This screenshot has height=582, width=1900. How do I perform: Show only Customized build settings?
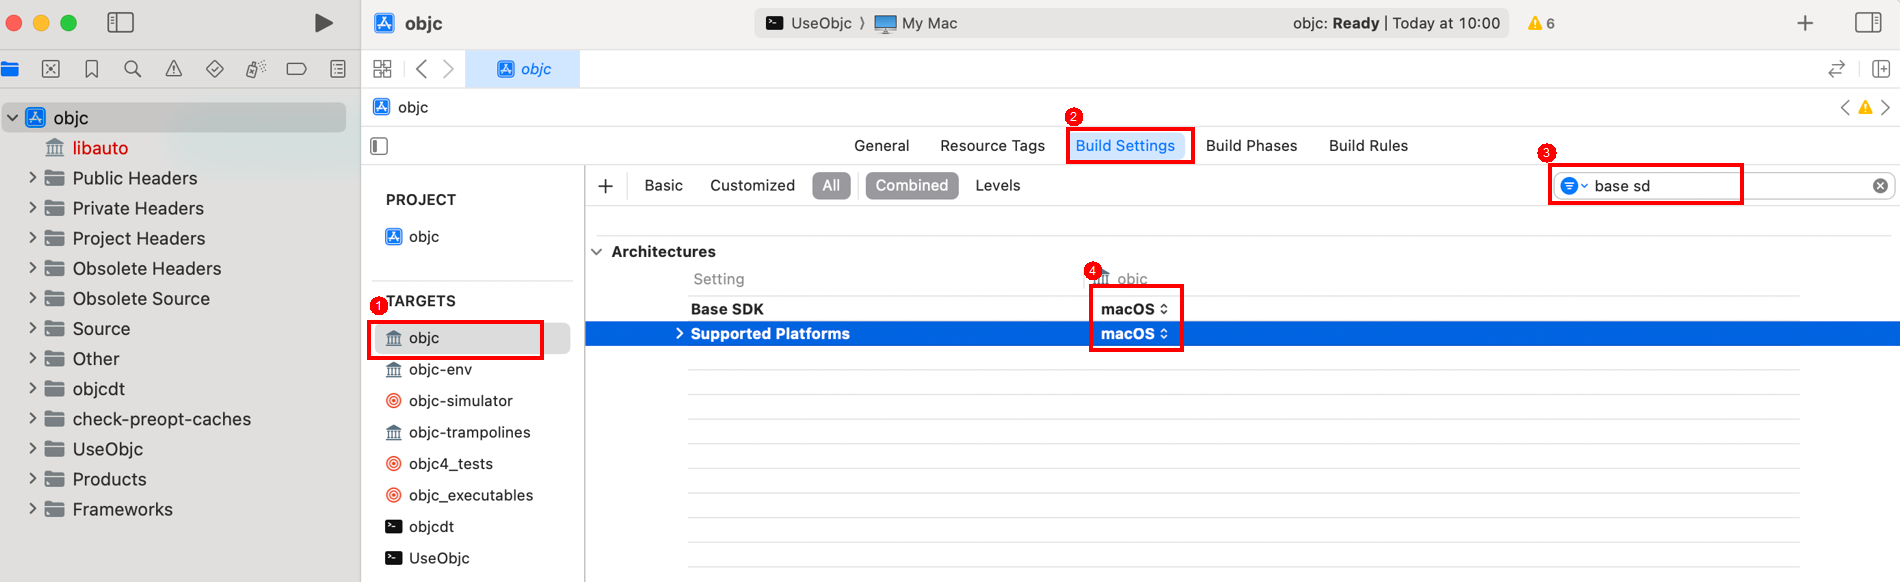(x=752, y=186)
